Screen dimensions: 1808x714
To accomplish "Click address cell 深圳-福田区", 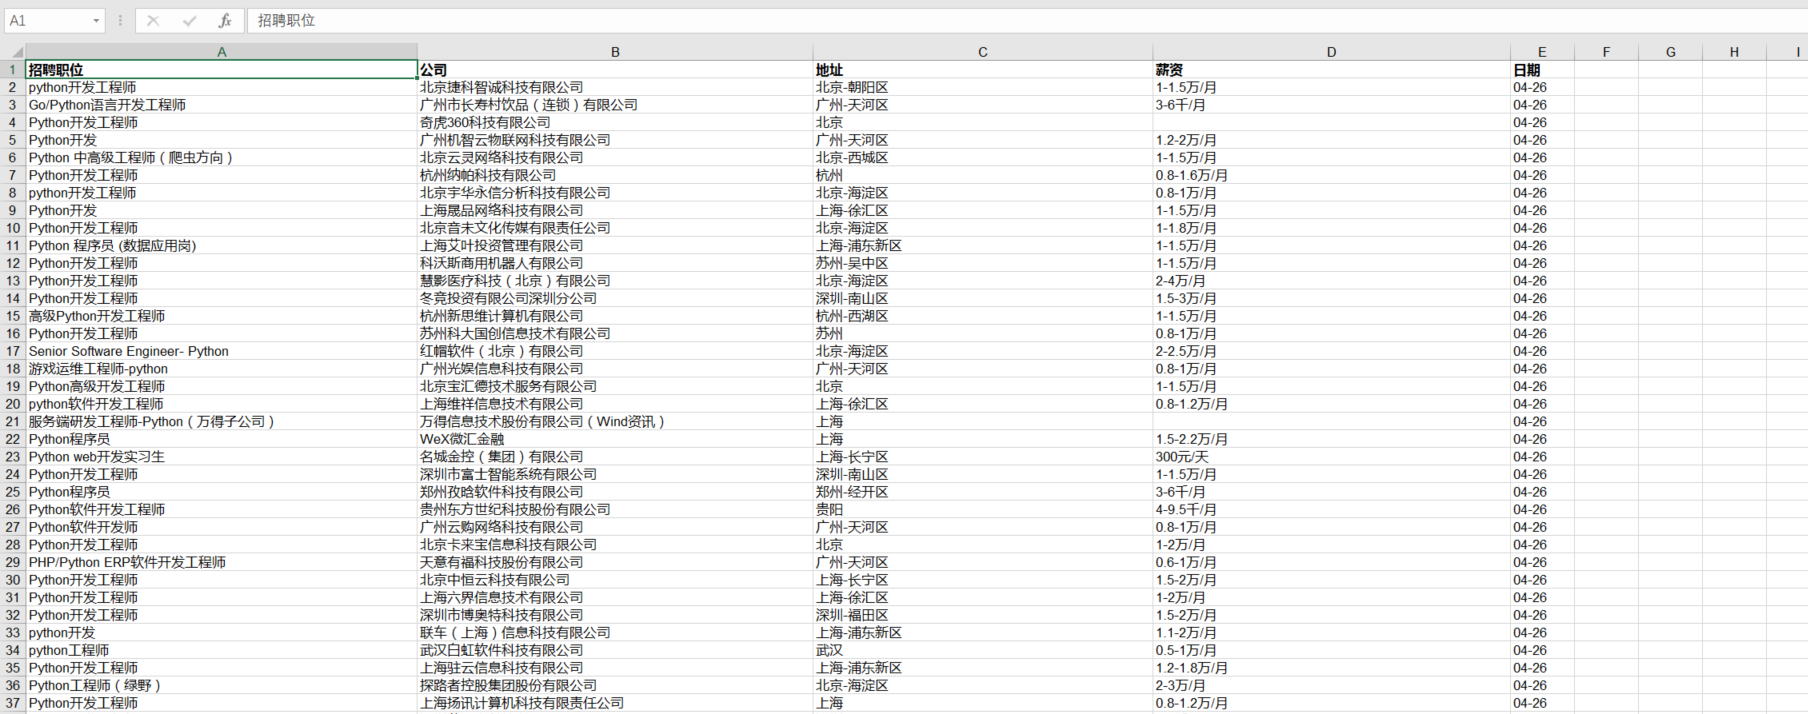I will coord(983,615).
